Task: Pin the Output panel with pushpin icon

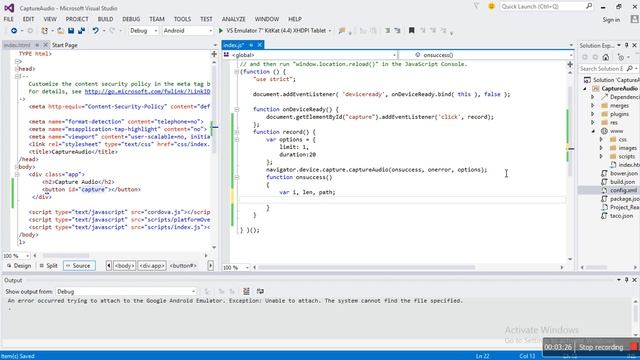Action: pos(627,280)
